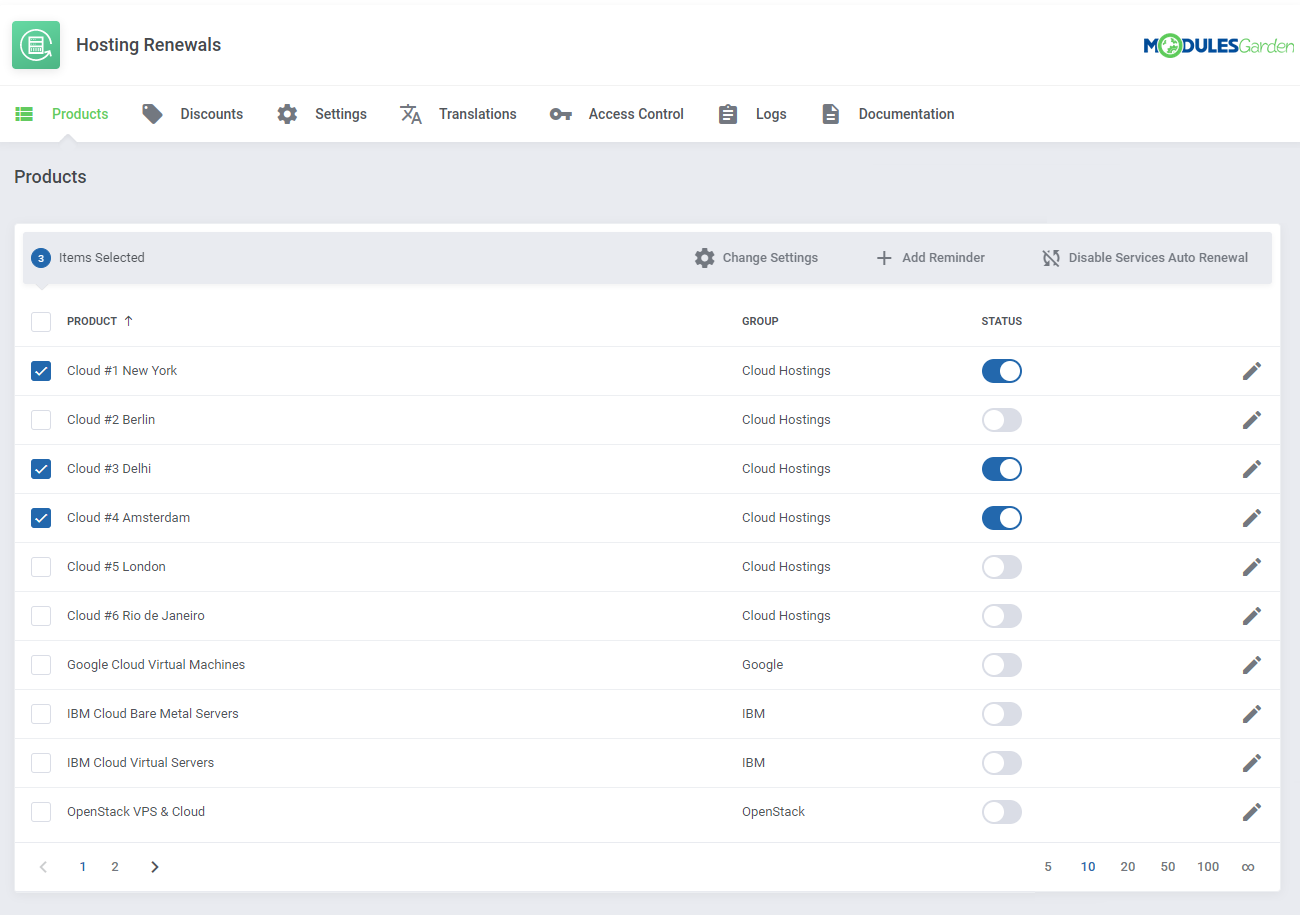Click the Hosting Renewals module logo icon
This screenshot has width=1300, height=915.
pyautogui.click(x=36, y=45)
